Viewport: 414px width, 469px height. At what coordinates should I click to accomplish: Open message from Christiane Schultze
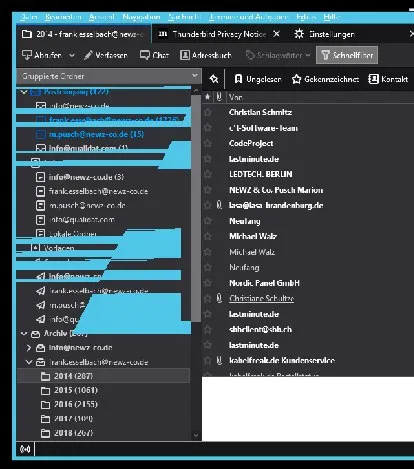click(x=261, y=298)
